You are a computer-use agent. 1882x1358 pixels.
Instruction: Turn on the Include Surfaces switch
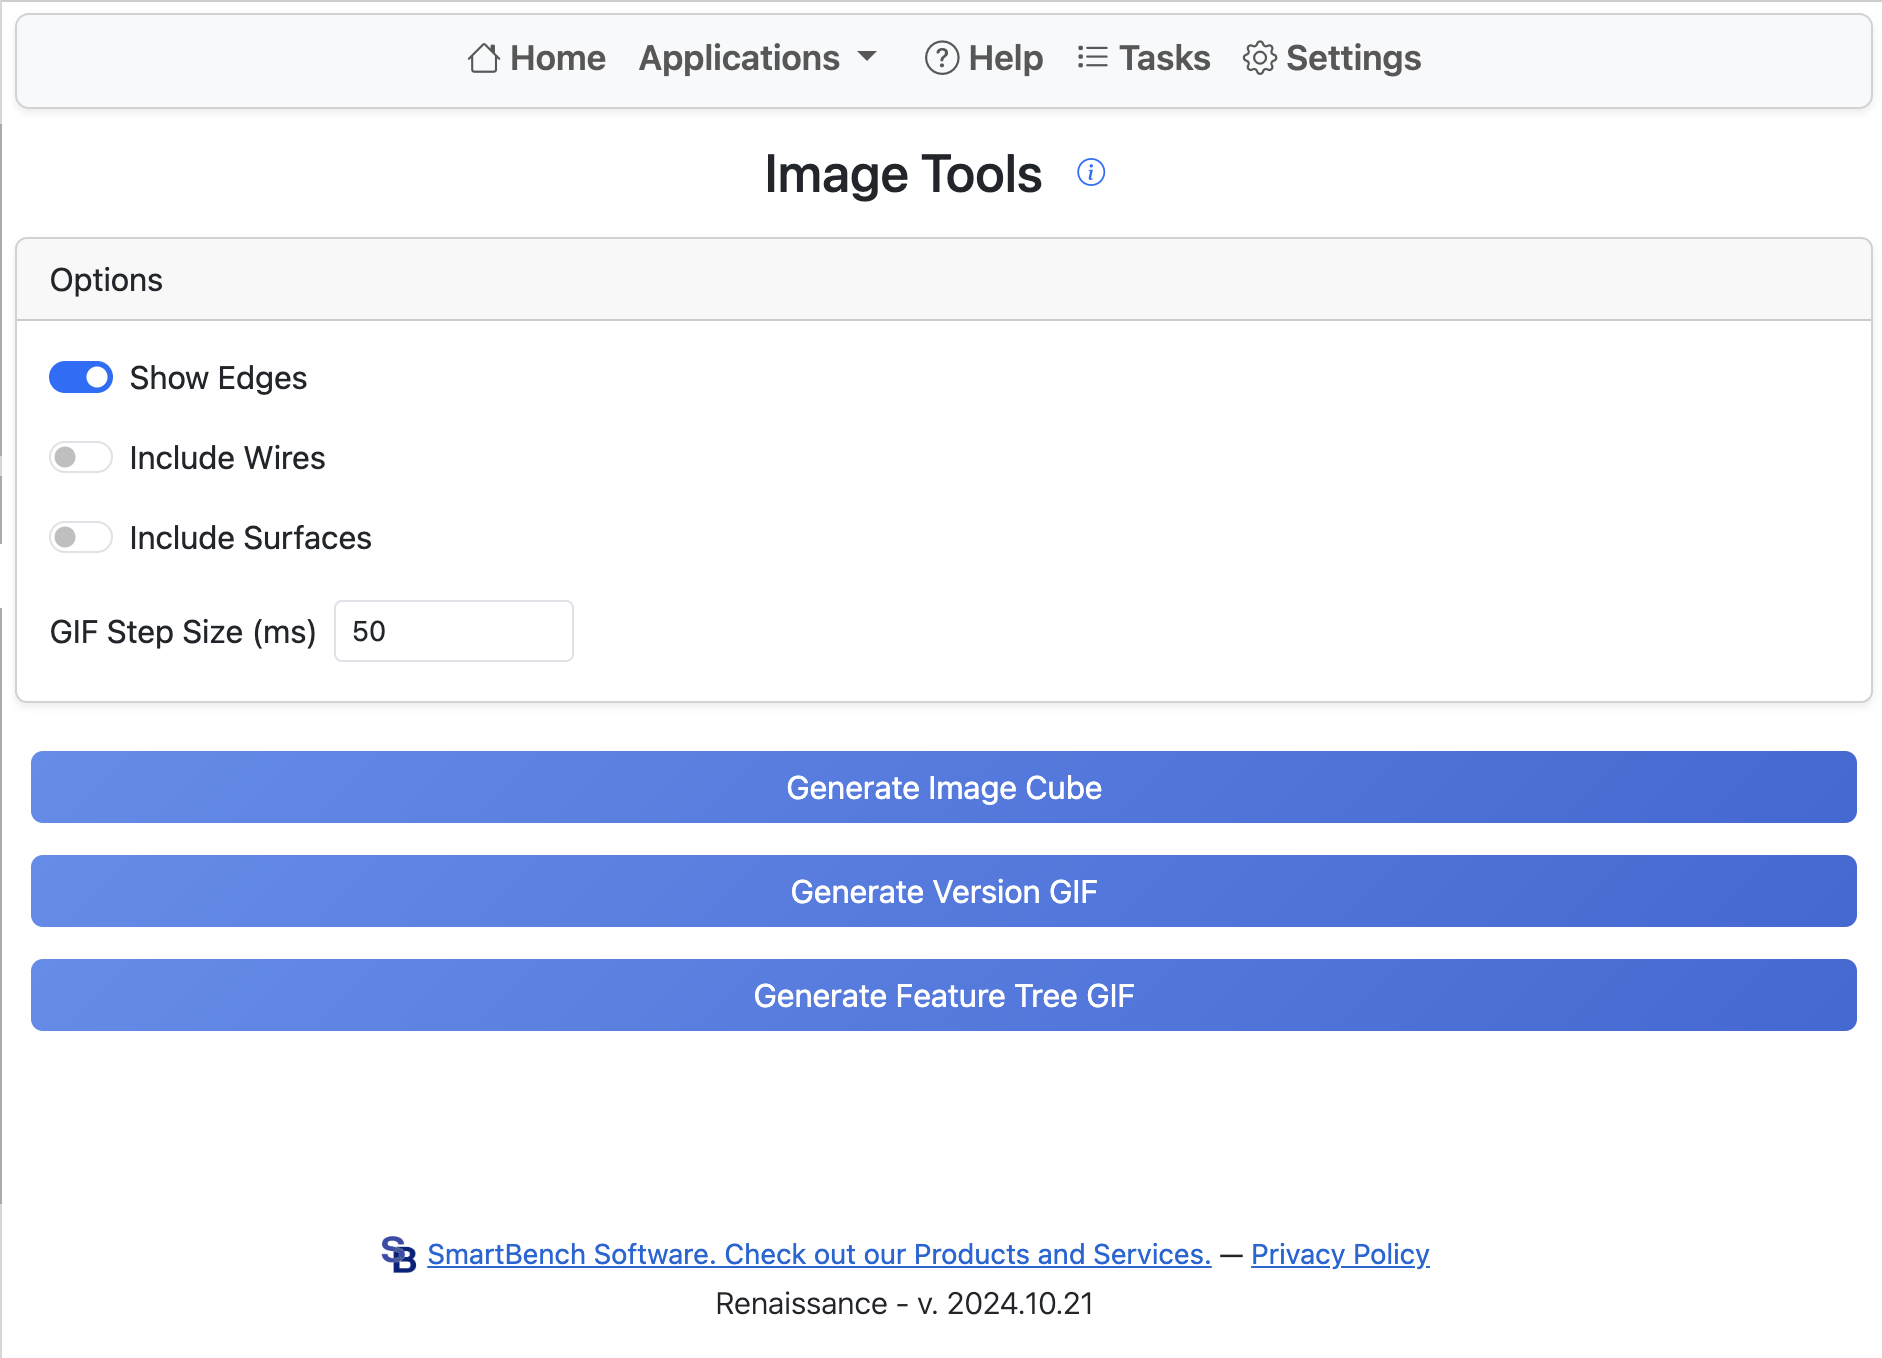(81, 538)
